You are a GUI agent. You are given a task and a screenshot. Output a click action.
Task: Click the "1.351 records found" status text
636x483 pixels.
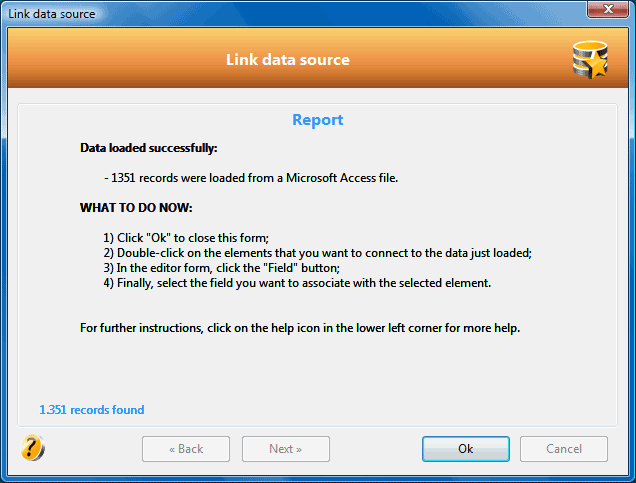[92, 410]
